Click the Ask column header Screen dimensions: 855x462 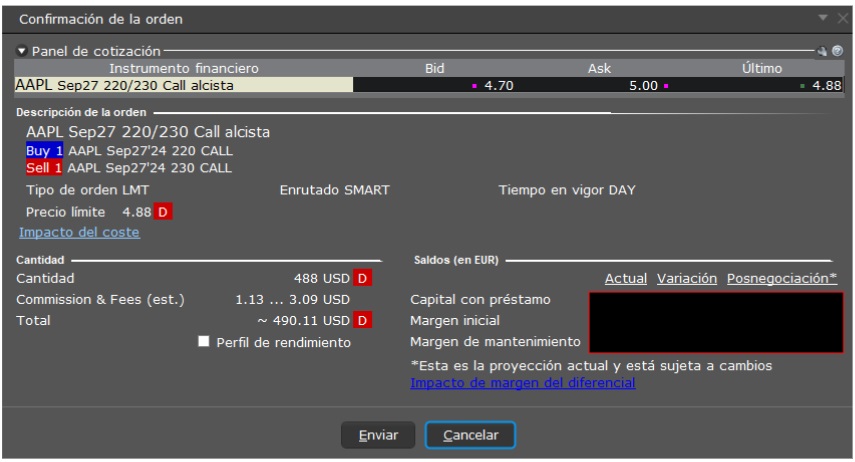(599, 68)
